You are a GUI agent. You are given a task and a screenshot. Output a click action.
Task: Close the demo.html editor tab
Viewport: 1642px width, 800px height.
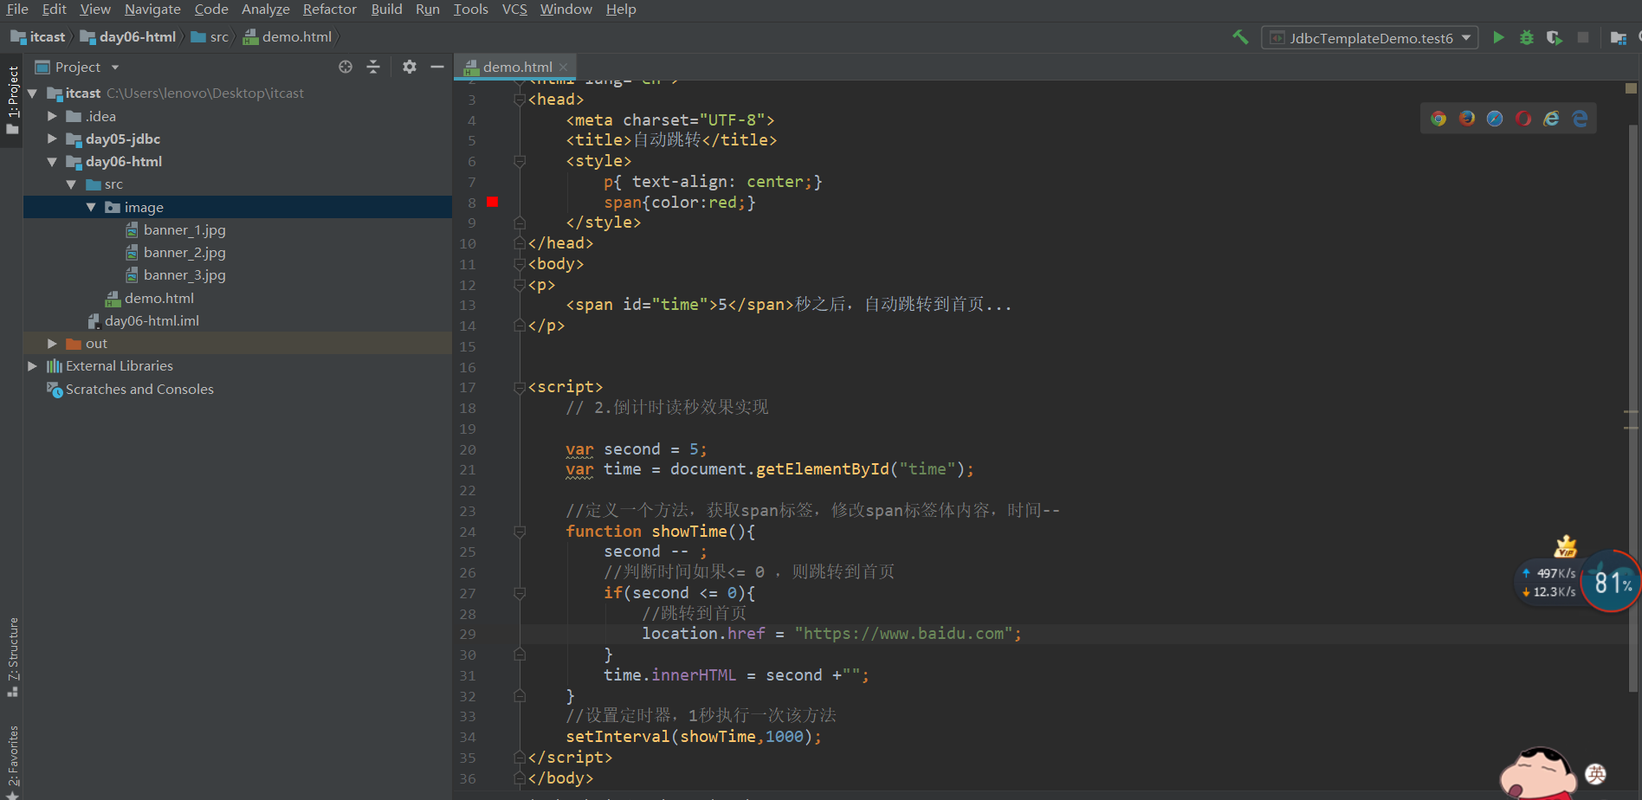564,67
